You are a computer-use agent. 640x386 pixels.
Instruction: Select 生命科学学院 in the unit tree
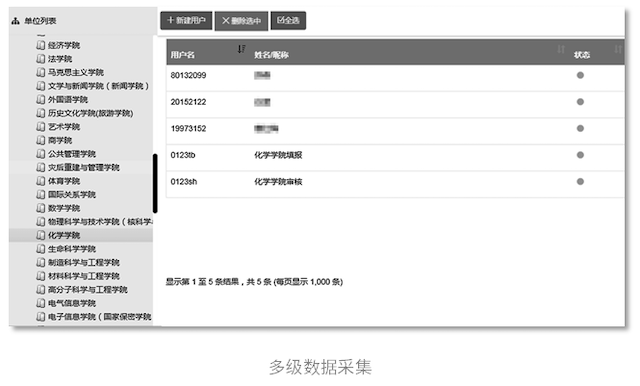pyautogui.click(x=72, y=249)
